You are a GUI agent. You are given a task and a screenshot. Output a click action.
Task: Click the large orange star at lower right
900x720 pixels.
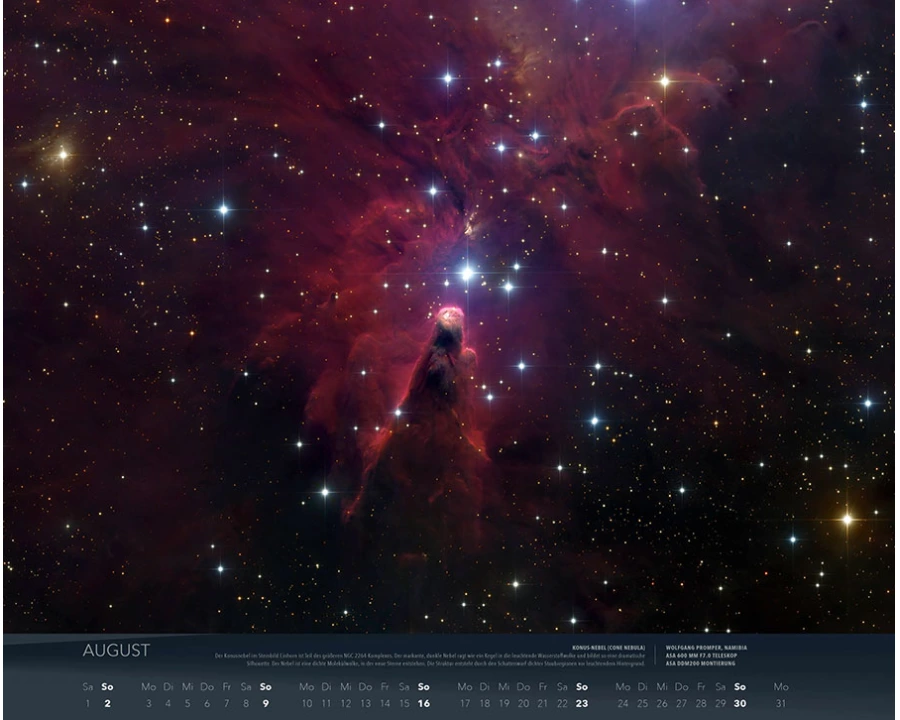coord(847,519)
